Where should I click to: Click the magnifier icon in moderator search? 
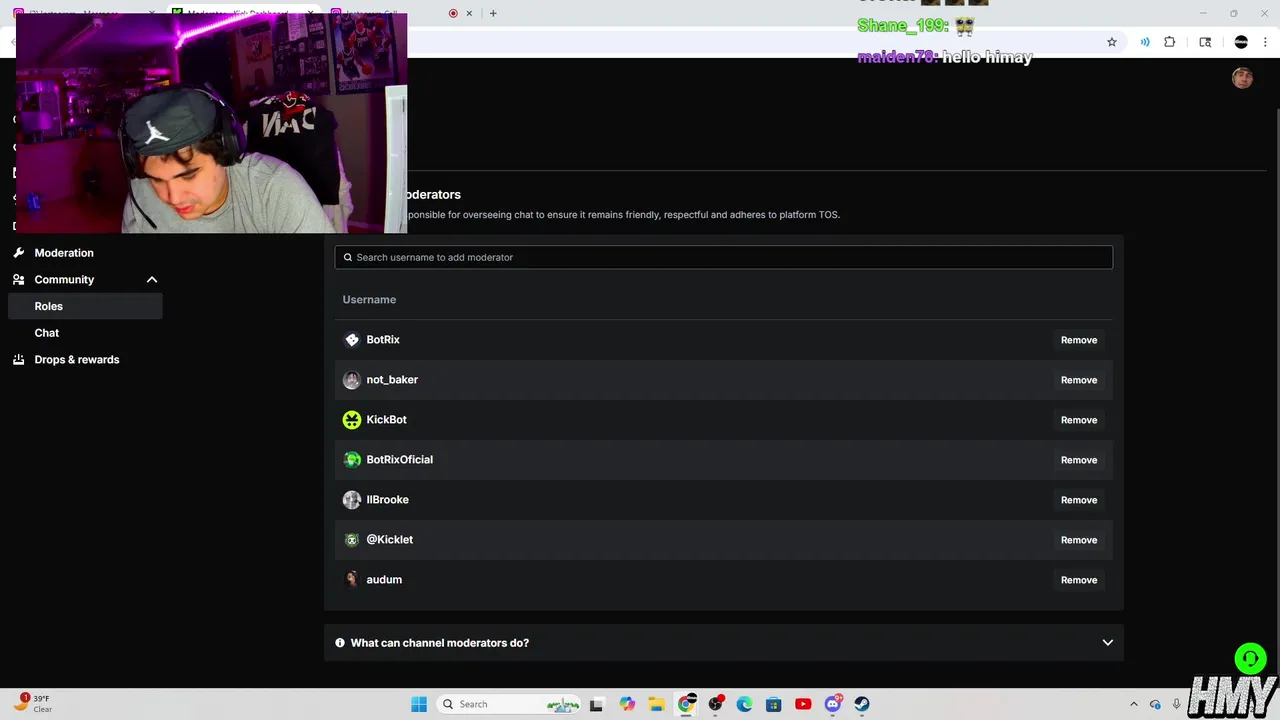[348, 257]
